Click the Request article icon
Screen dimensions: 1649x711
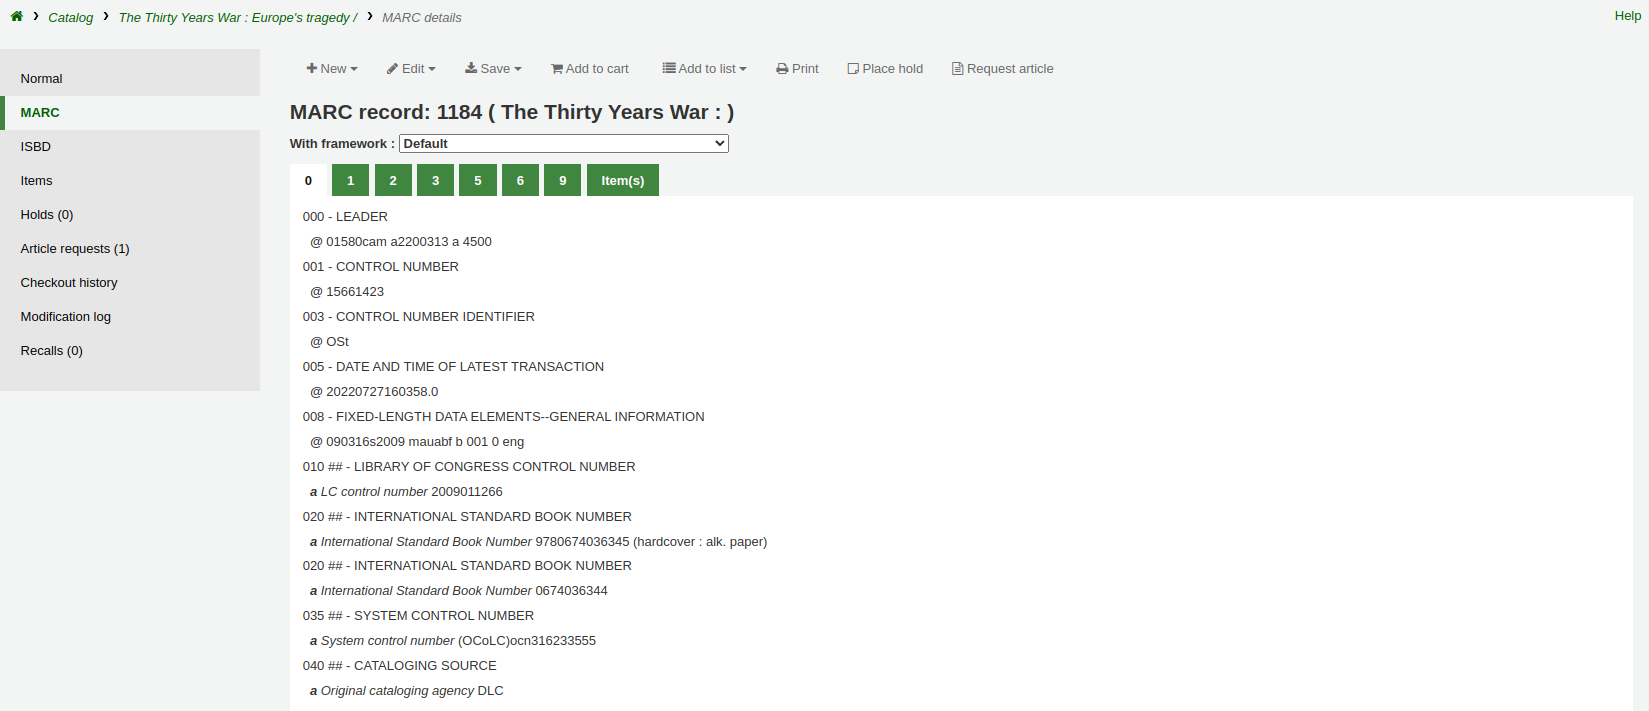(957, 69)
